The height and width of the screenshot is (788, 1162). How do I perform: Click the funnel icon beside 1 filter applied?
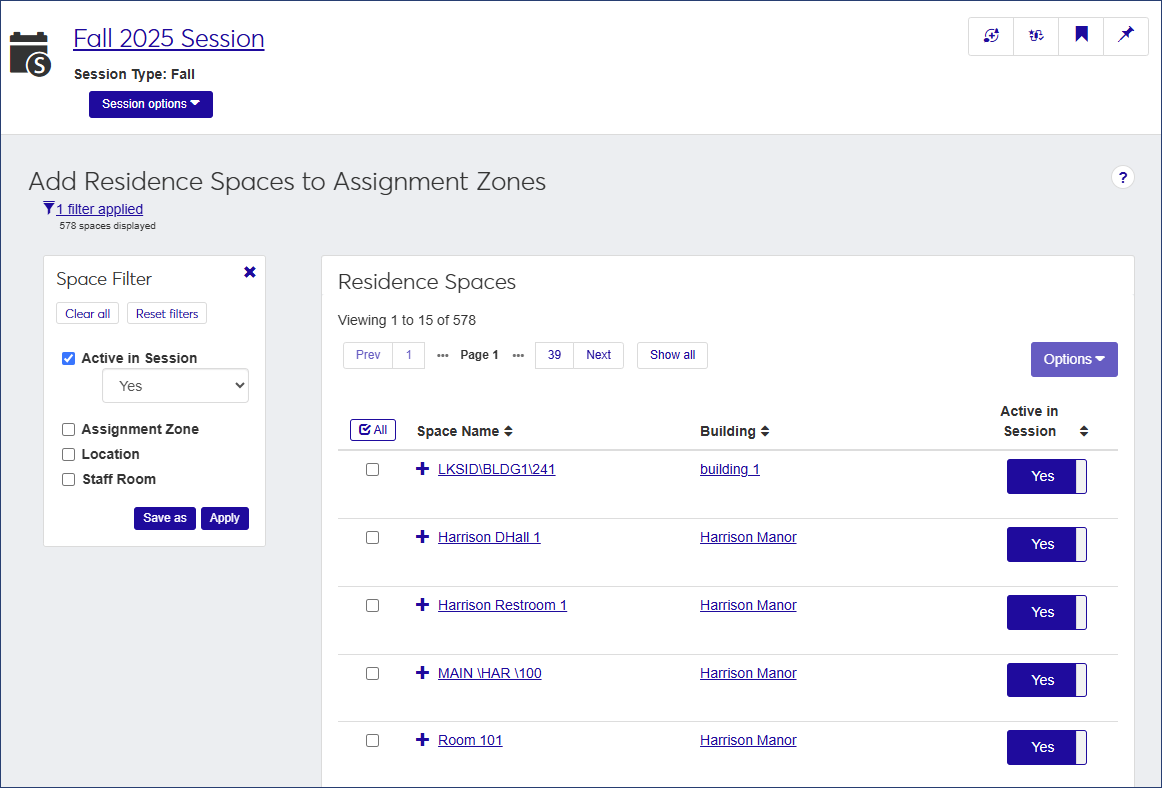pyautogui.click(x=49, y=208)
